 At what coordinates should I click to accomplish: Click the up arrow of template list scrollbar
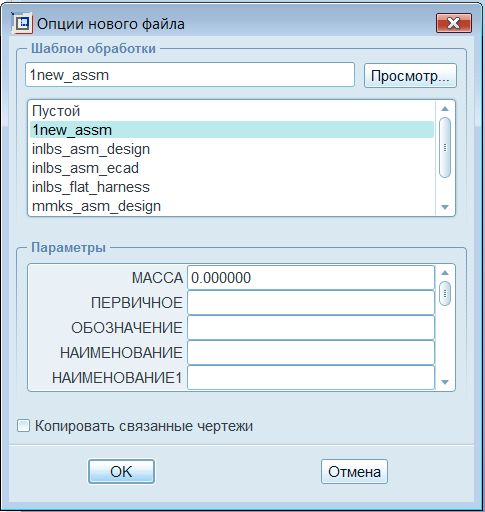pyautogui.click(x=445, y=109)
